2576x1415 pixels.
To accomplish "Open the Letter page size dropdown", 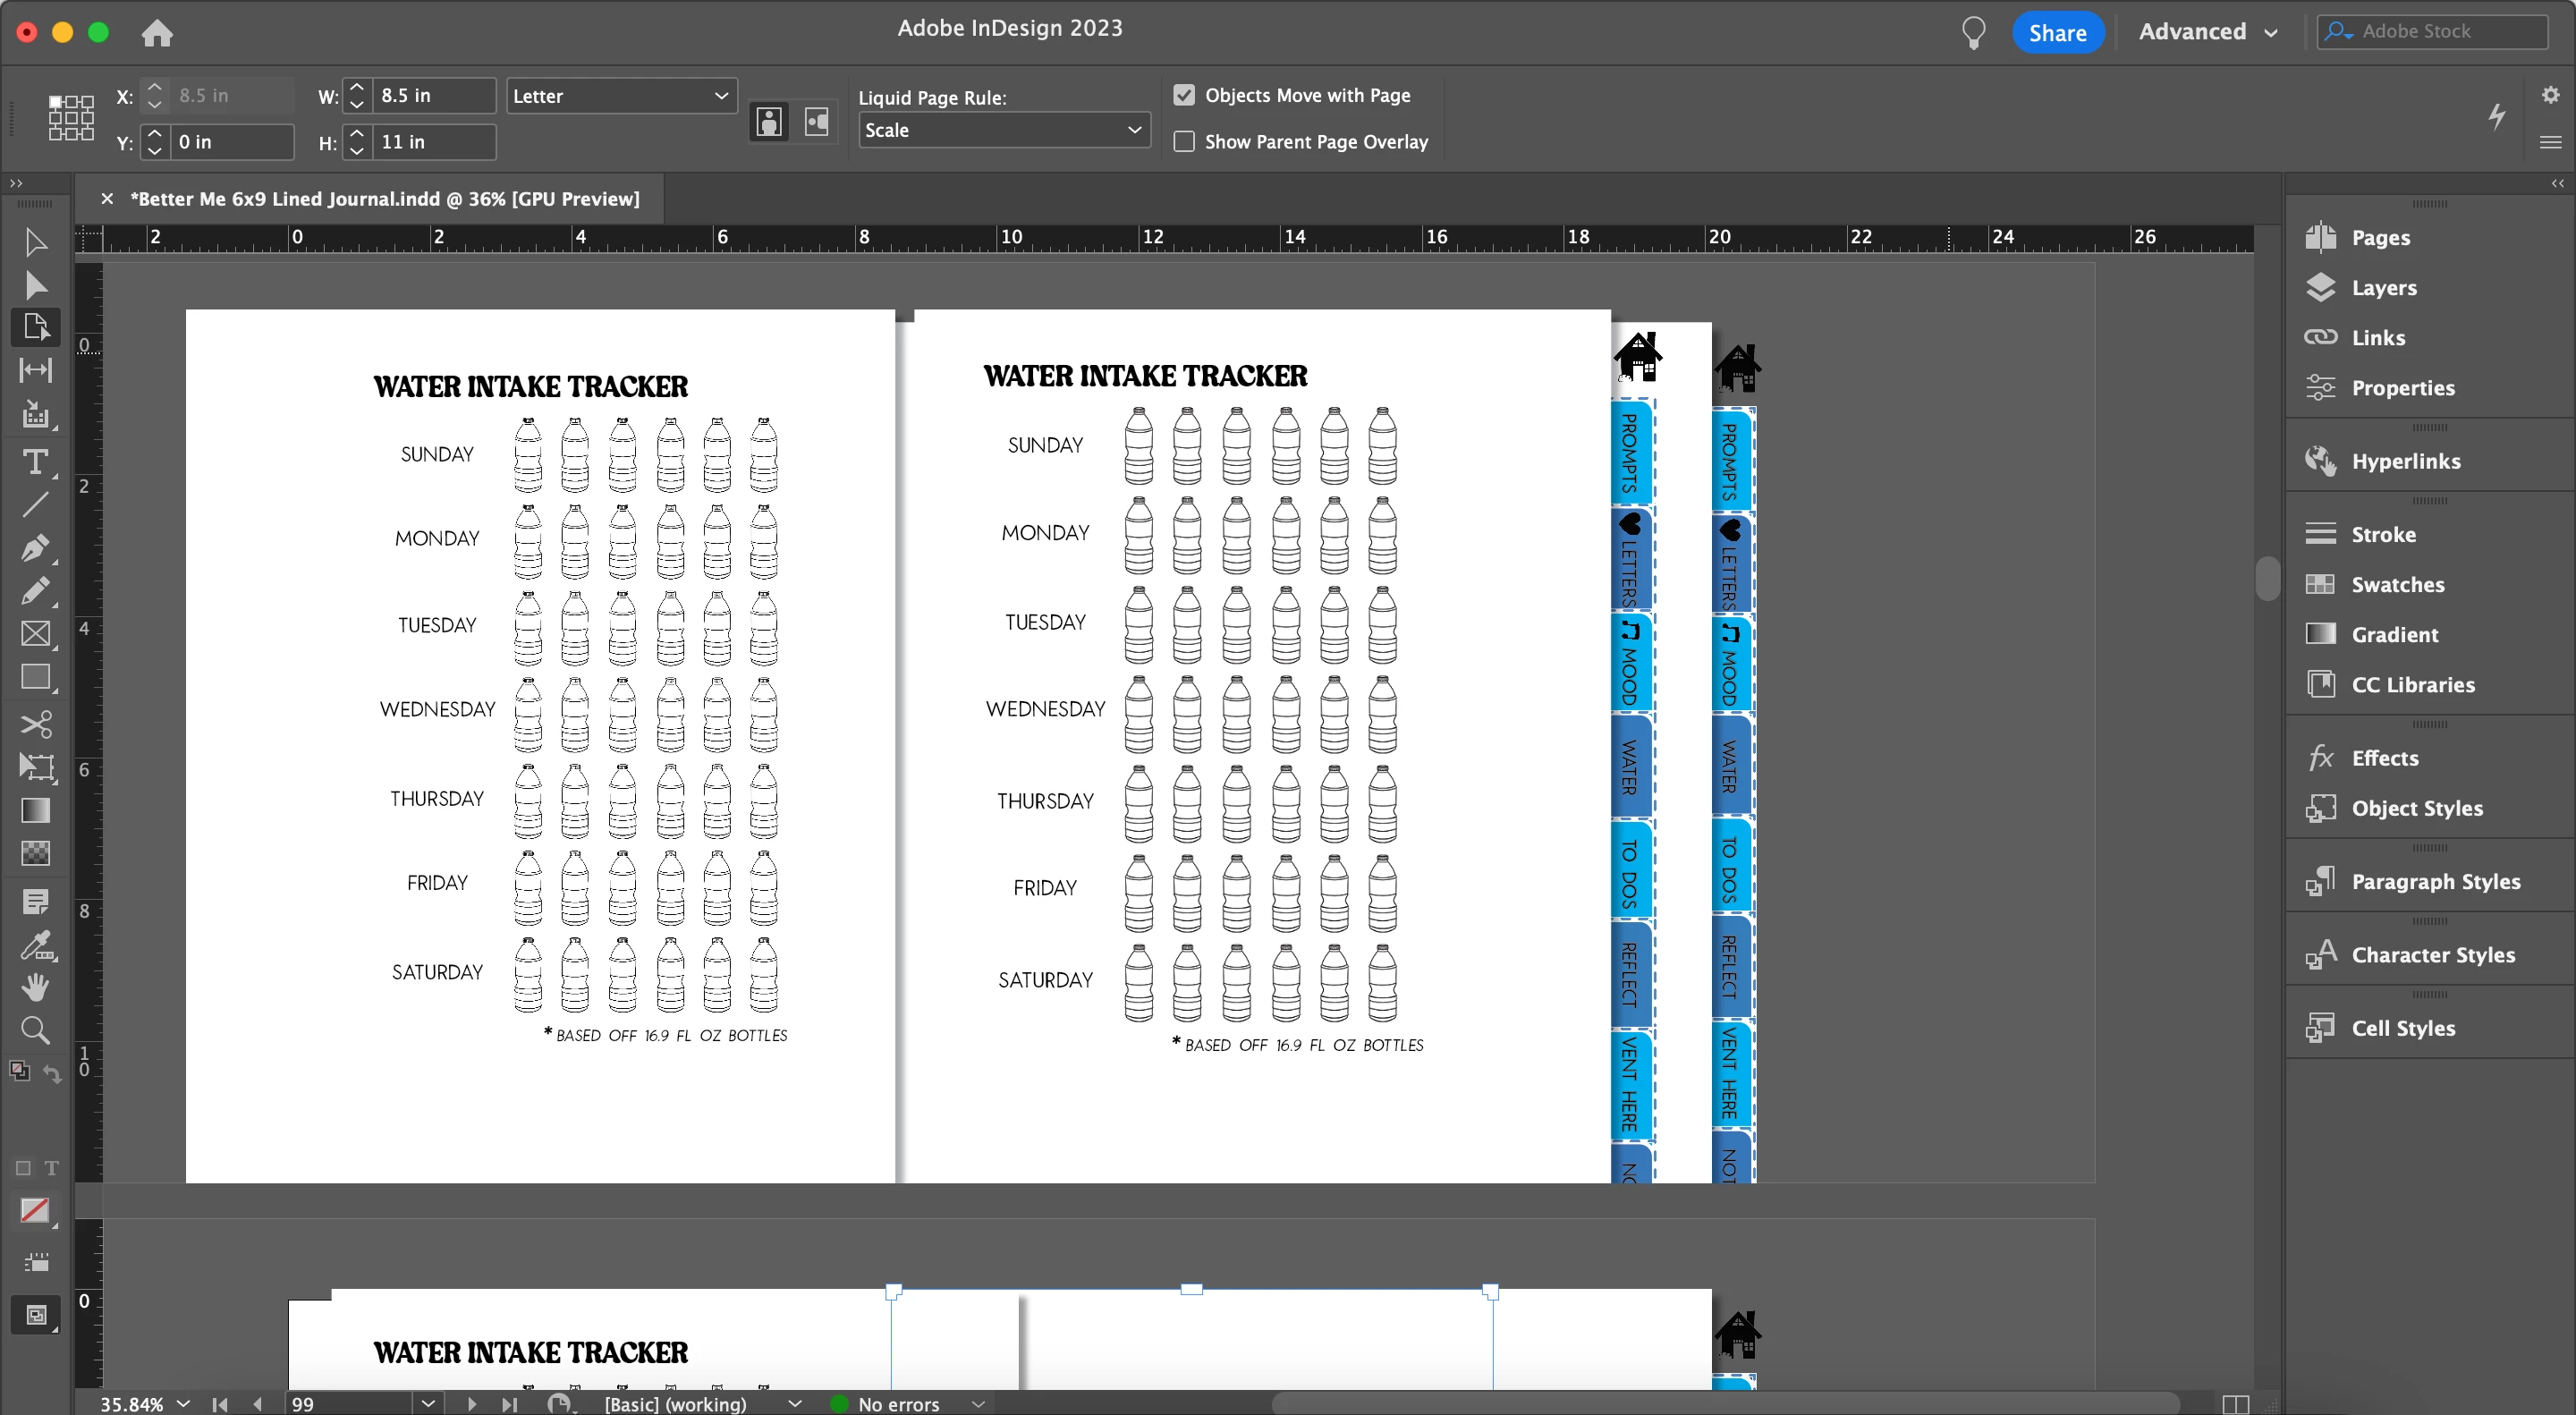I will tap(621, 96).
